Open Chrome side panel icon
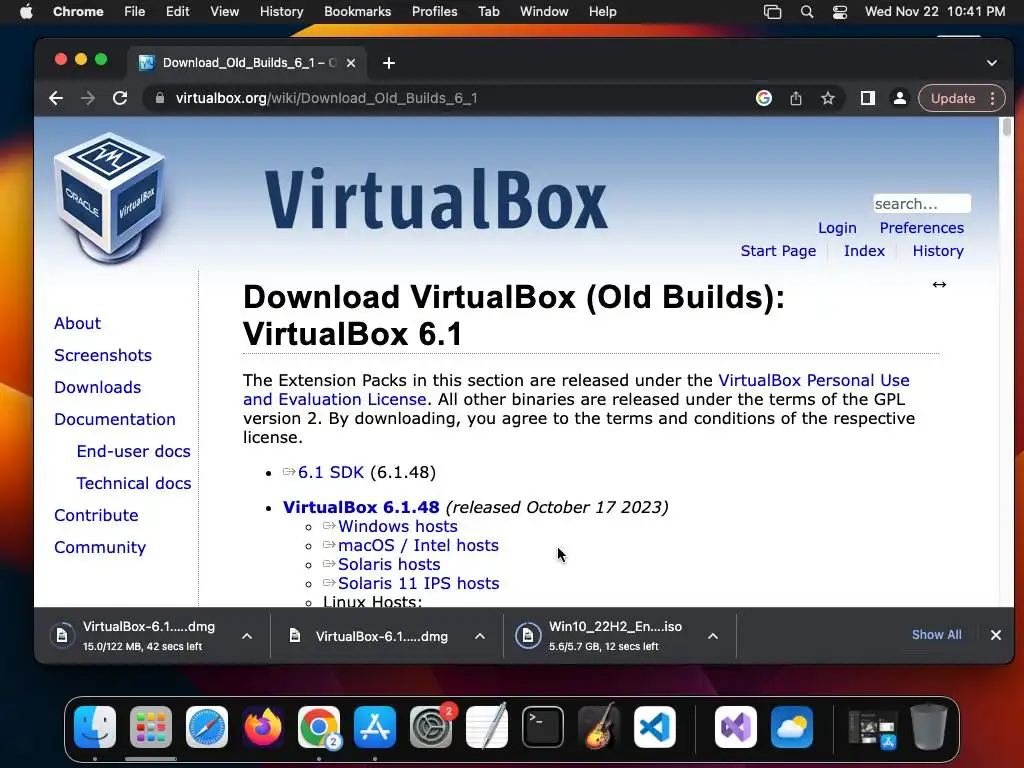The height and width of the screenshot is (768, 1024). pos(867,99)
